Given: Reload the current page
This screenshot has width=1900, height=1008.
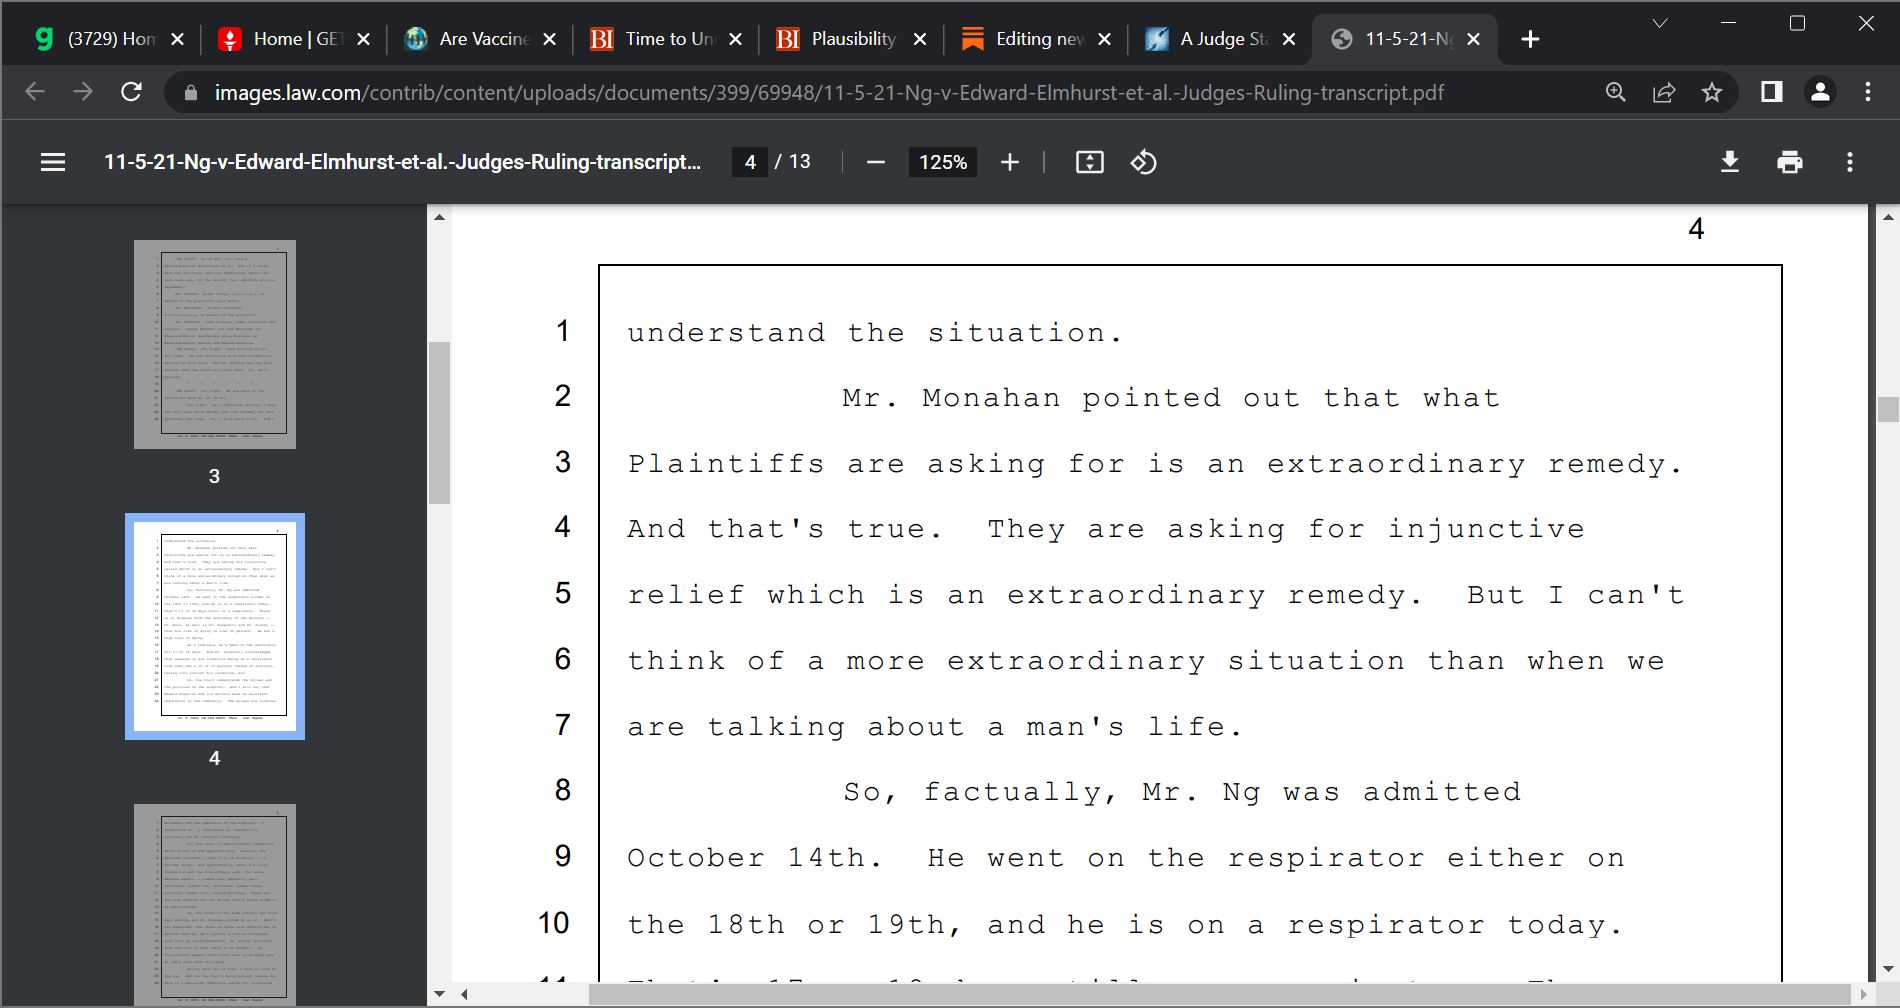Looking at the screenshot, I should pyautogui.click(x=131, y=92).
